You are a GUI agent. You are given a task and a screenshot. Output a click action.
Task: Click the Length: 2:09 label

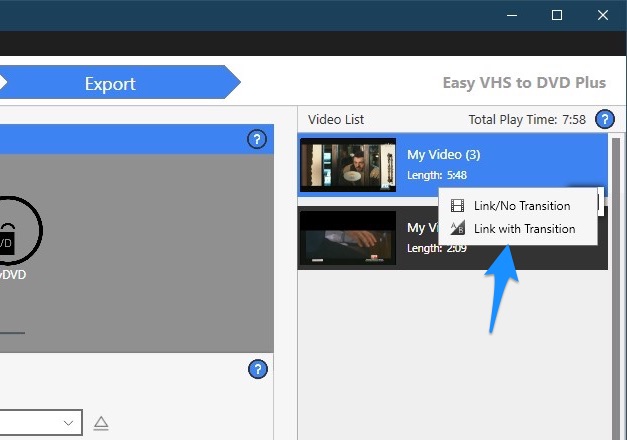[x=437, y=248]
